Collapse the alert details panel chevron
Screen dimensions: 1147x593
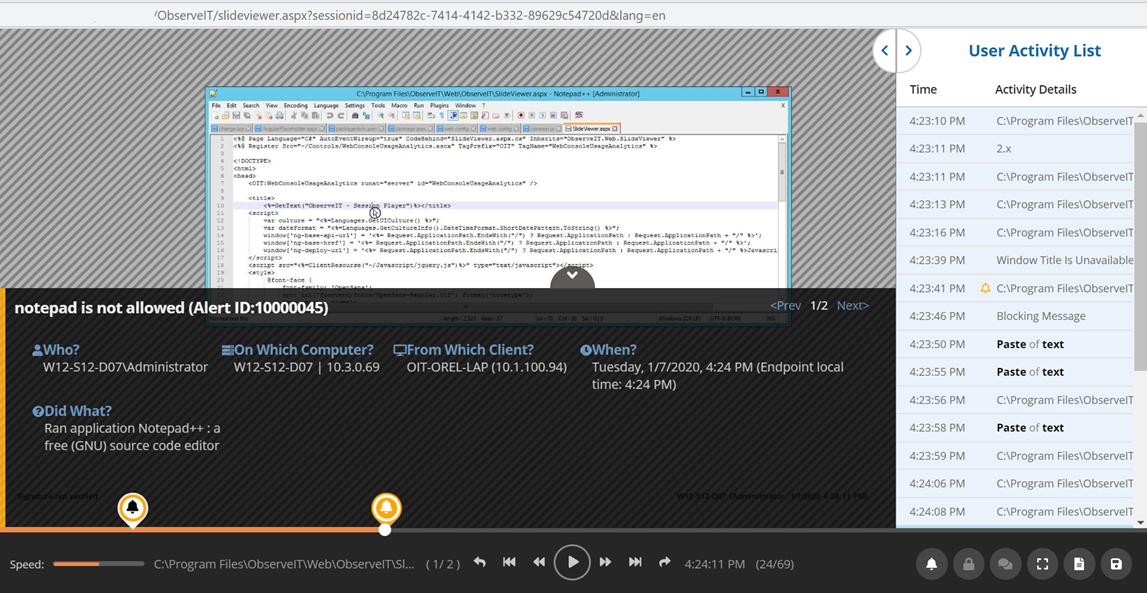tap(572, 275)
